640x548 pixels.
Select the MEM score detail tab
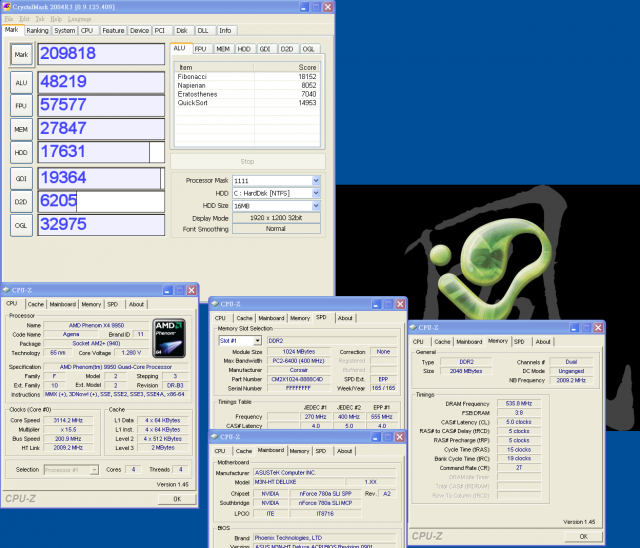223,49
